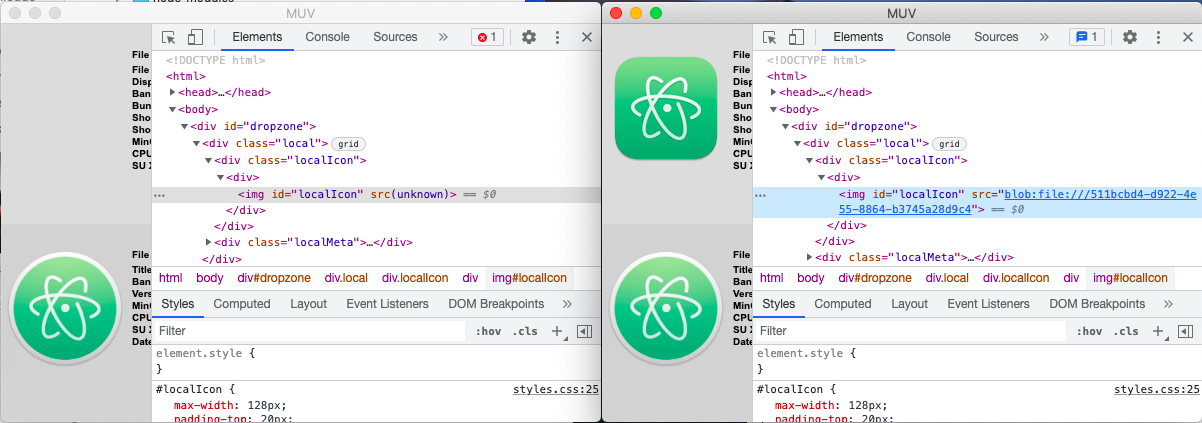This screenshot has width=1202, height=423.
Task: Show more style panes in right window
Action: point(1168,304)
